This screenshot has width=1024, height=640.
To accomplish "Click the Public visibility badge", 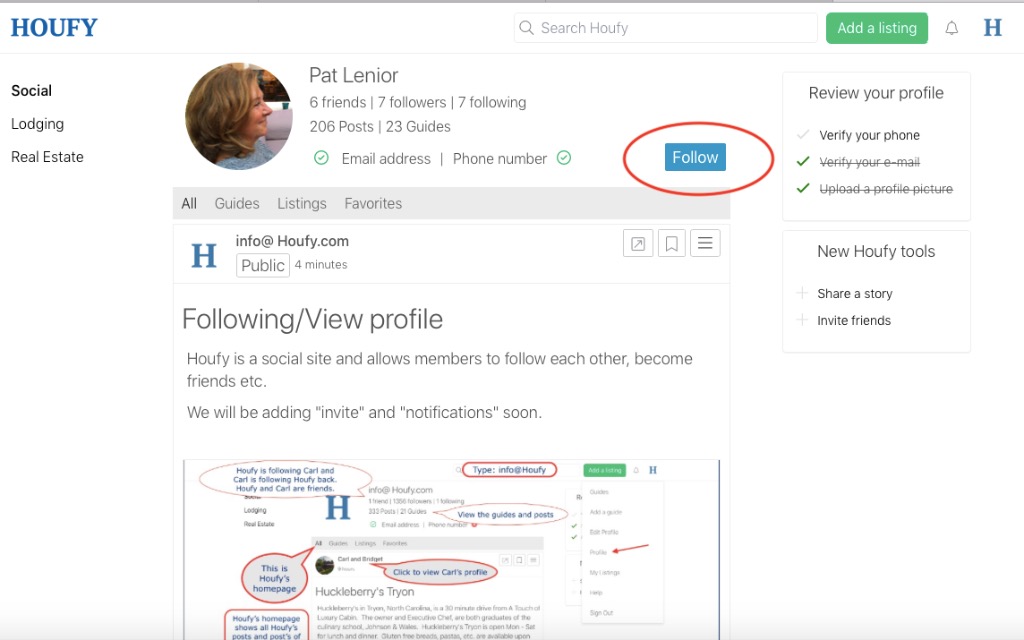I will [263, 265].
